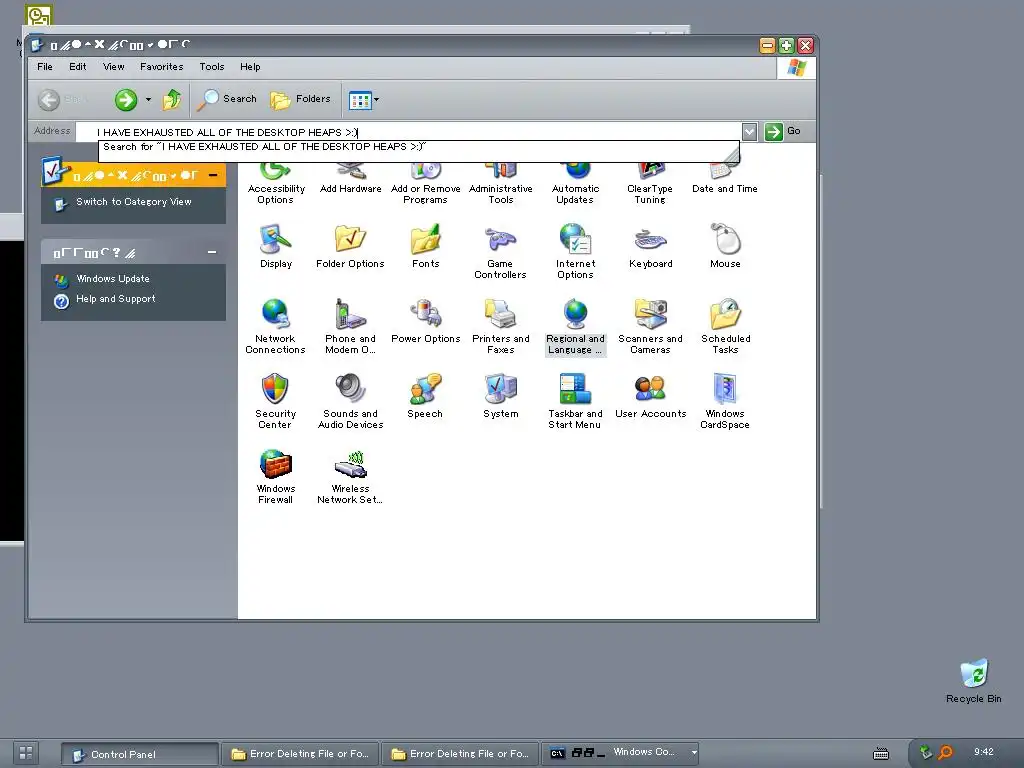
Task: Open System properties icon
Action: (x=501, y=396)
